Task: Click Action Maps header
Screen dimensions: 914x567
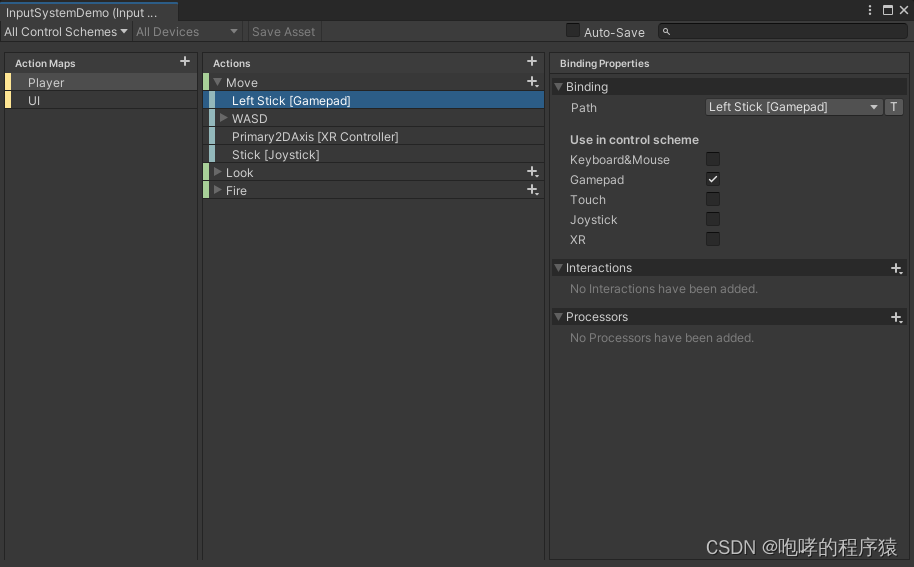Action: tap(45, 64)
